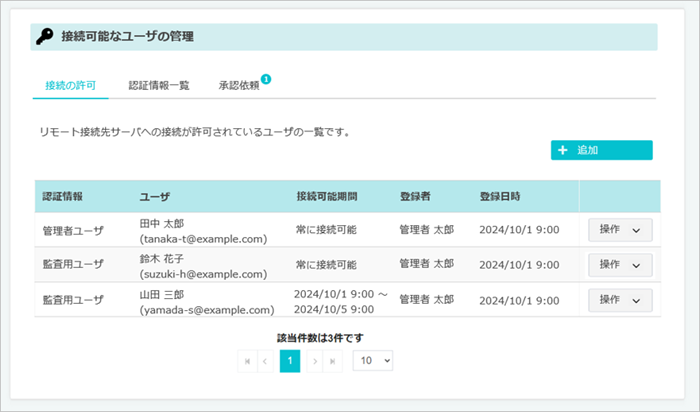Image resolution: width=700 pixels, height=412 pixels.
Task: Jump to last page icon
Action: (334, 361)
